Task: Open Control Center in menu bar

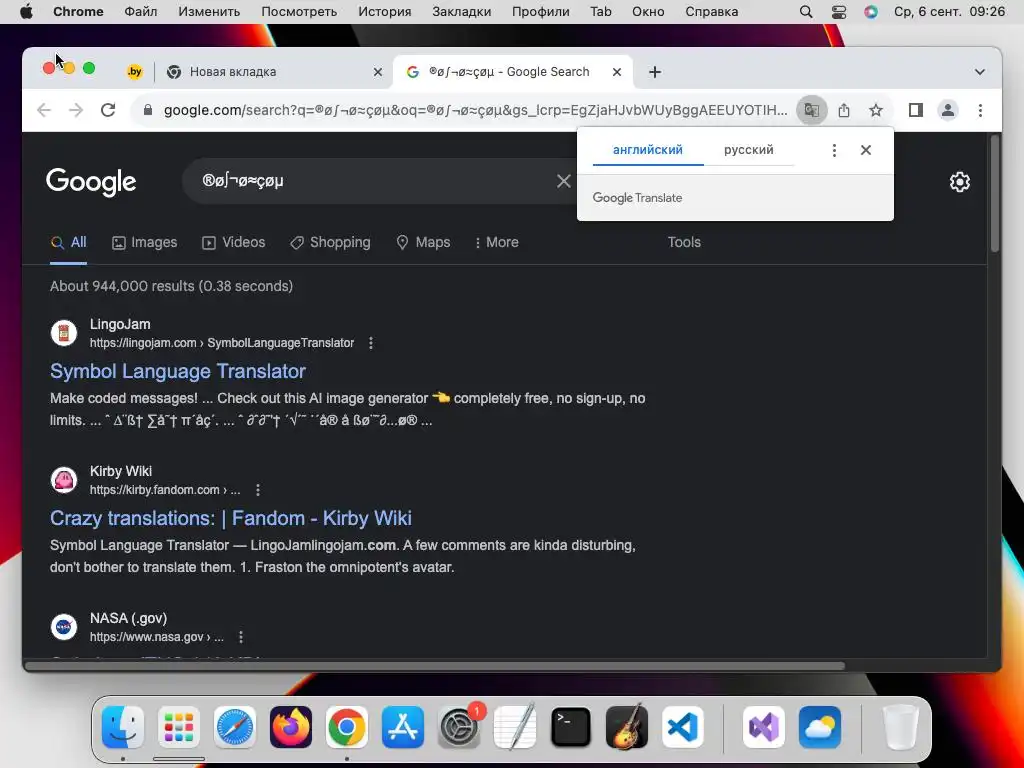Action: (839, 12)
